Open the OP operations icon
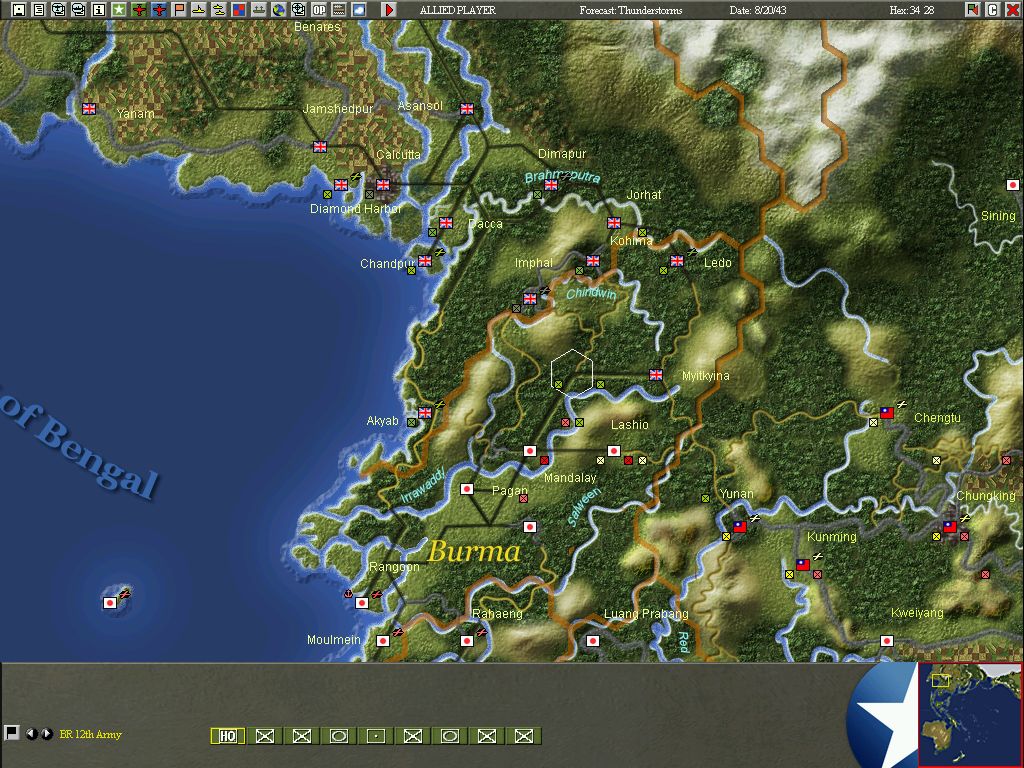The height and width of the screenshot is (768, 1024). coord(319,10)
